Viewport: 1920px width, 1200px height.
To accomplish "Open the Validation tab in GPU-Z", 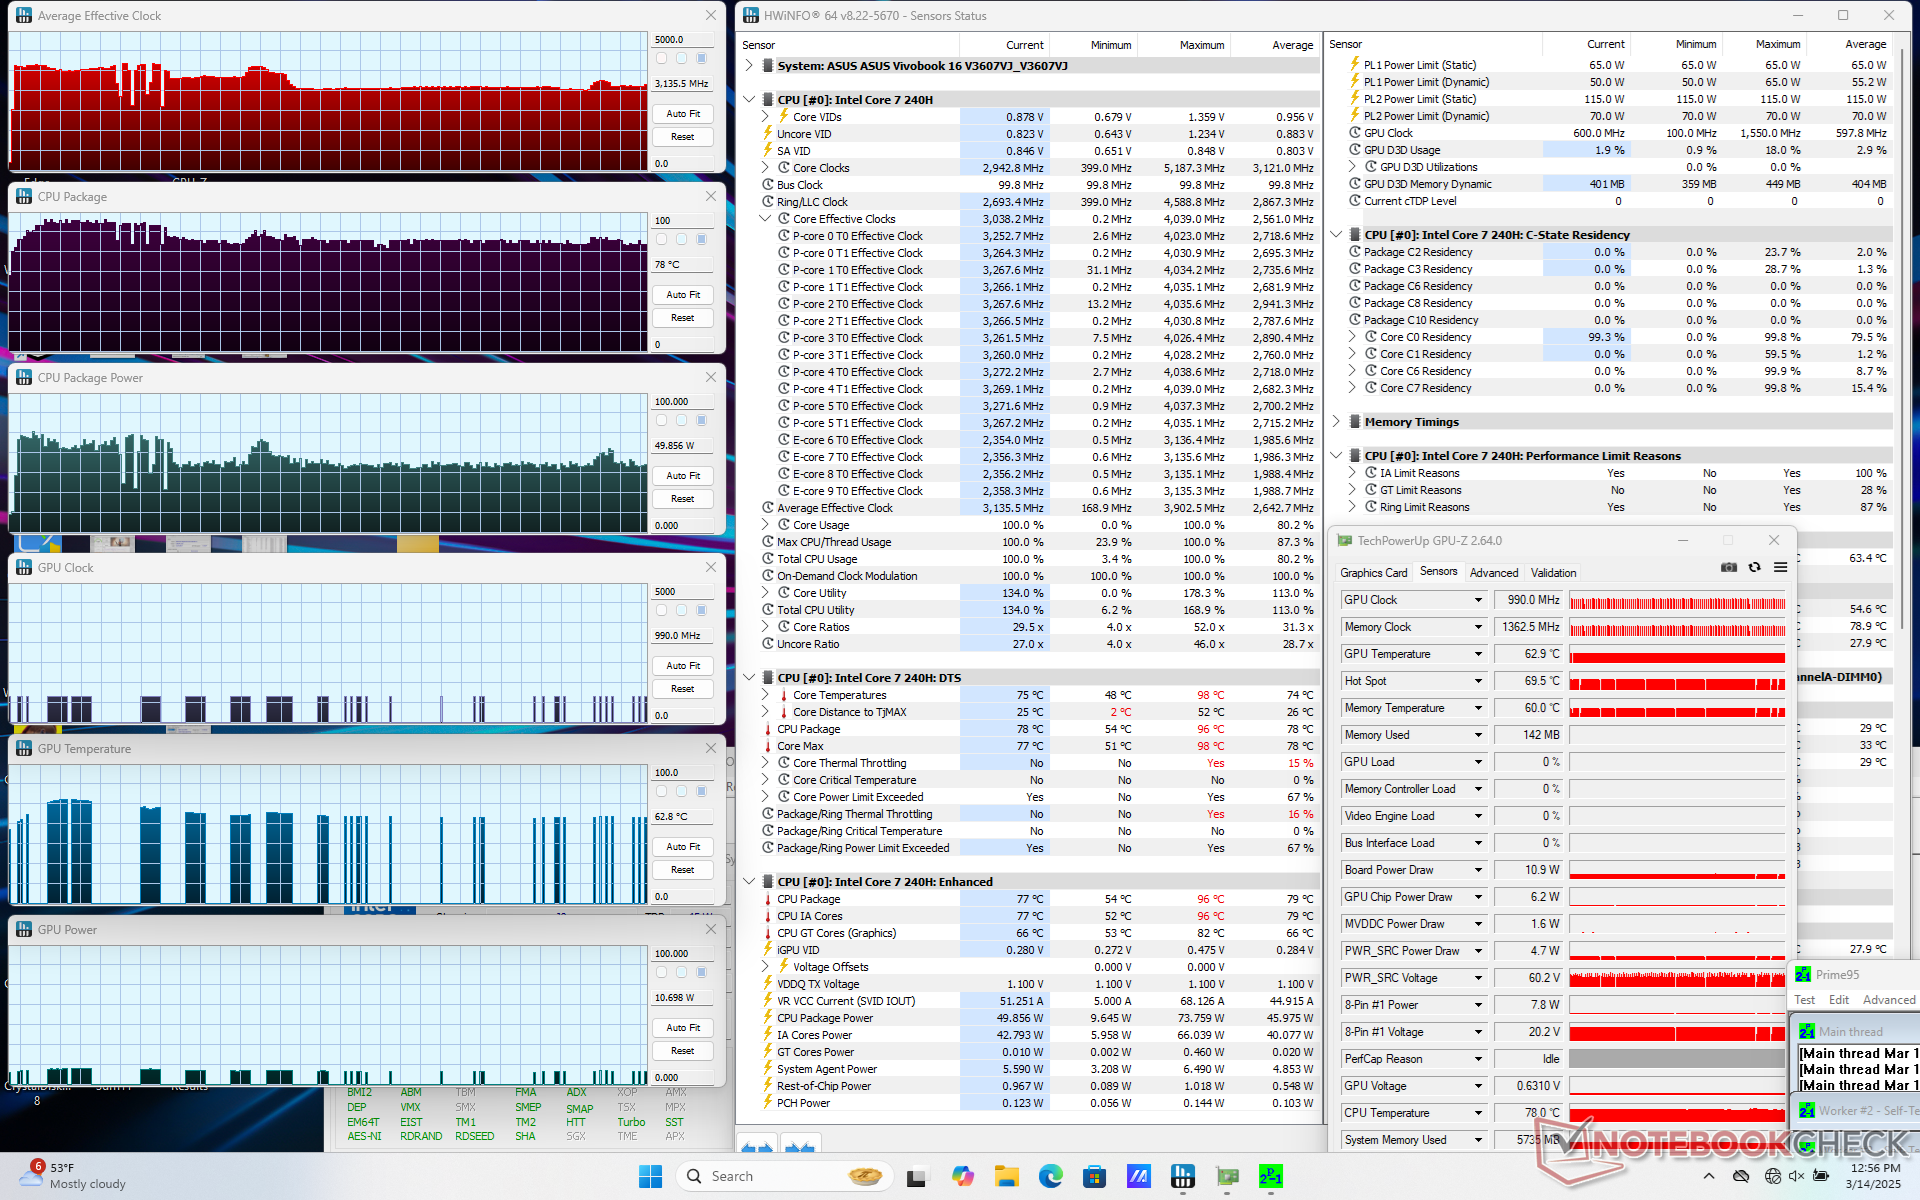I will click(x=1553, y=573).
